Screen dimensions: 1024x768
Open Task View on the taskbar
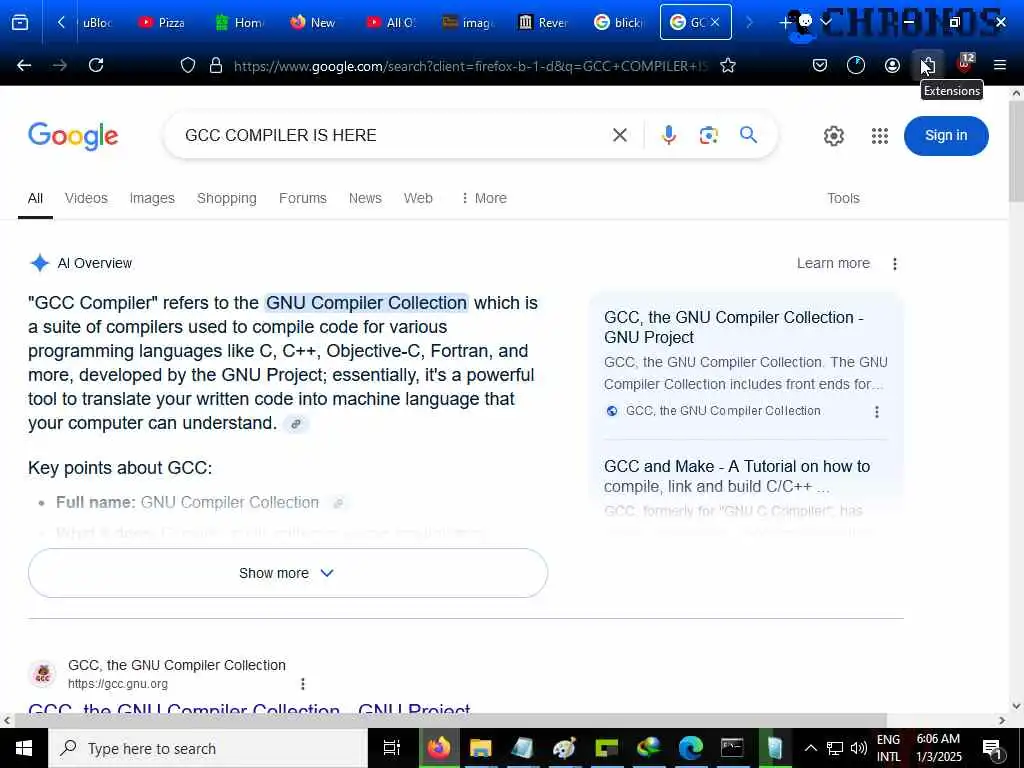click(391, 748)
